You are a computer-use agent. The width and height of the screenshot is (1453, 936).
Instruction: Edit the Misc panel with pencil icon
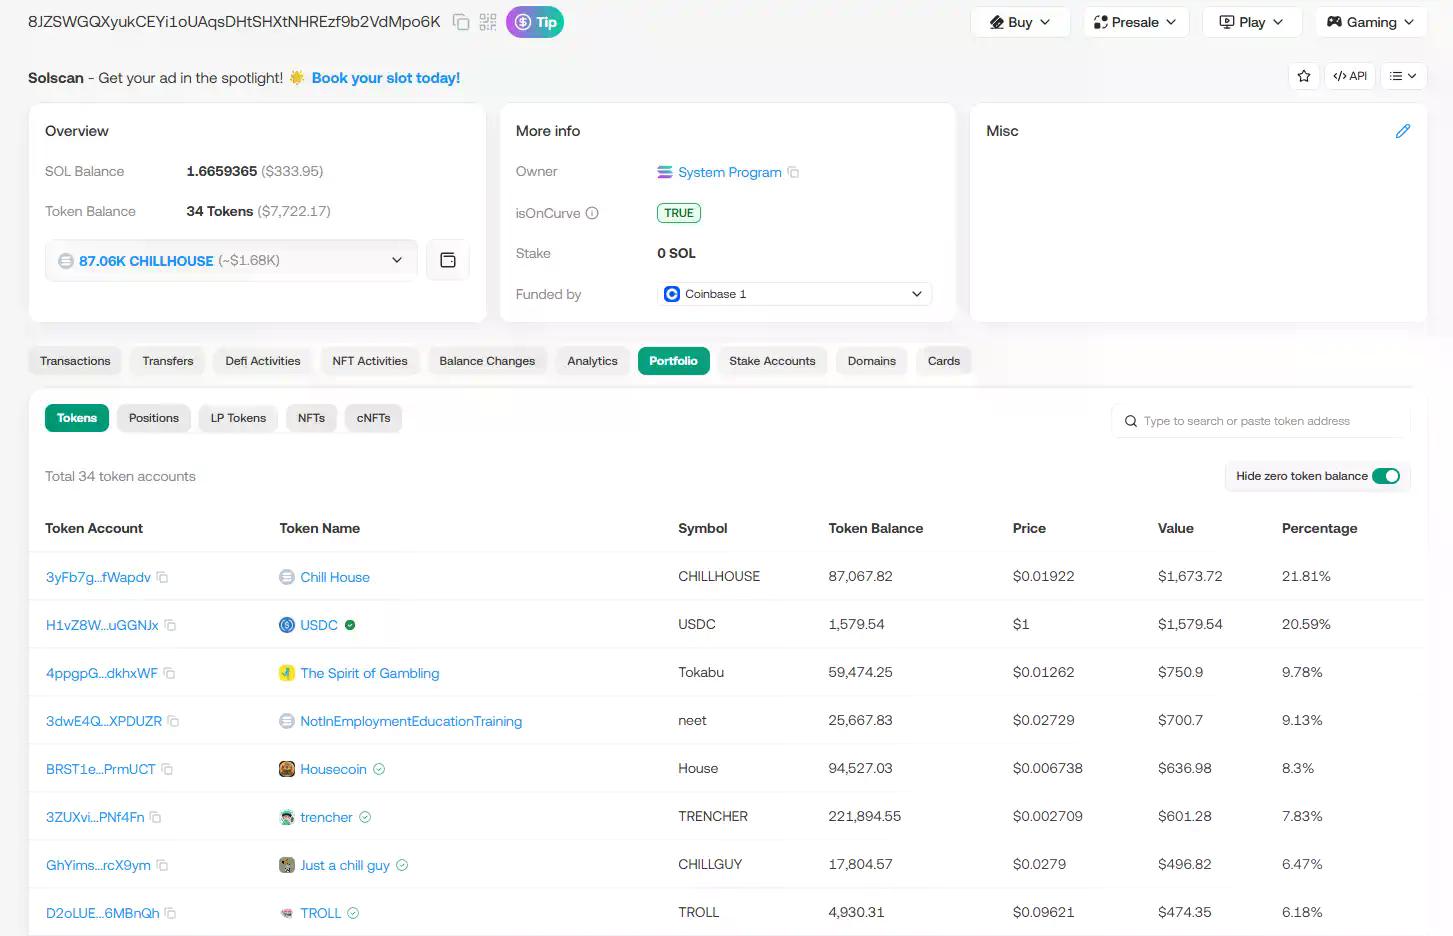pos(1403,131)
